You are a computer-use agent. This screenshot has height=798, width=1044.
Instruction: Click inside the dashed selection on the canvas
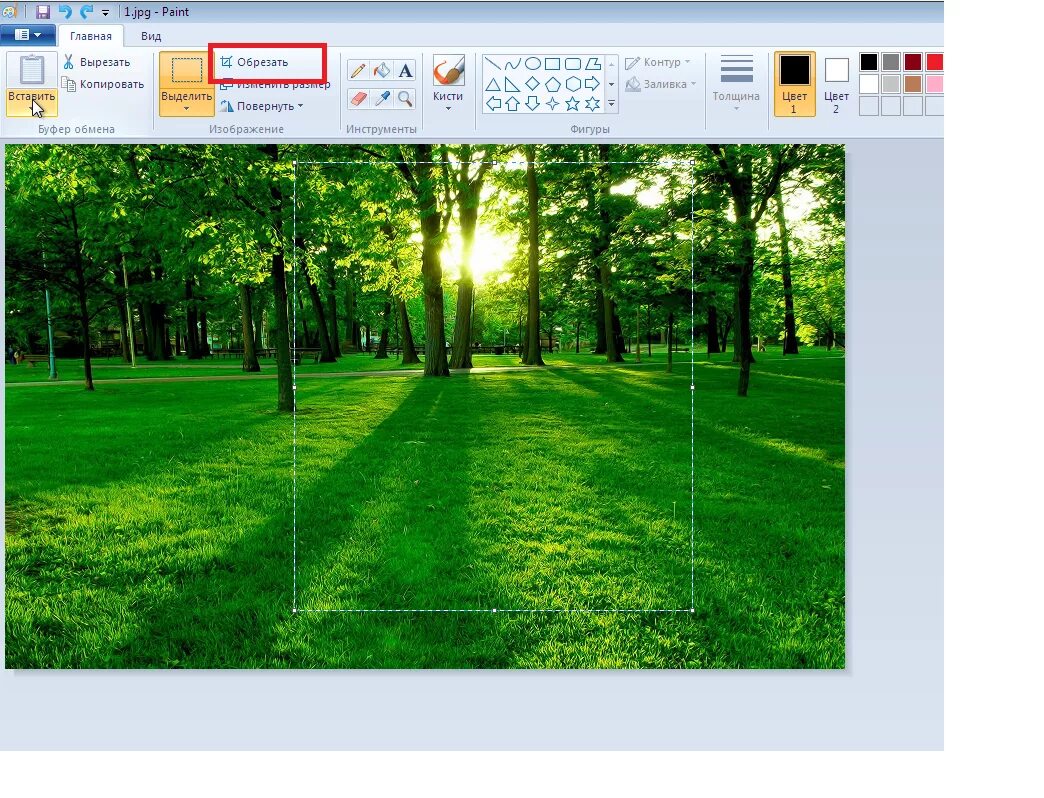click(493, 386)
